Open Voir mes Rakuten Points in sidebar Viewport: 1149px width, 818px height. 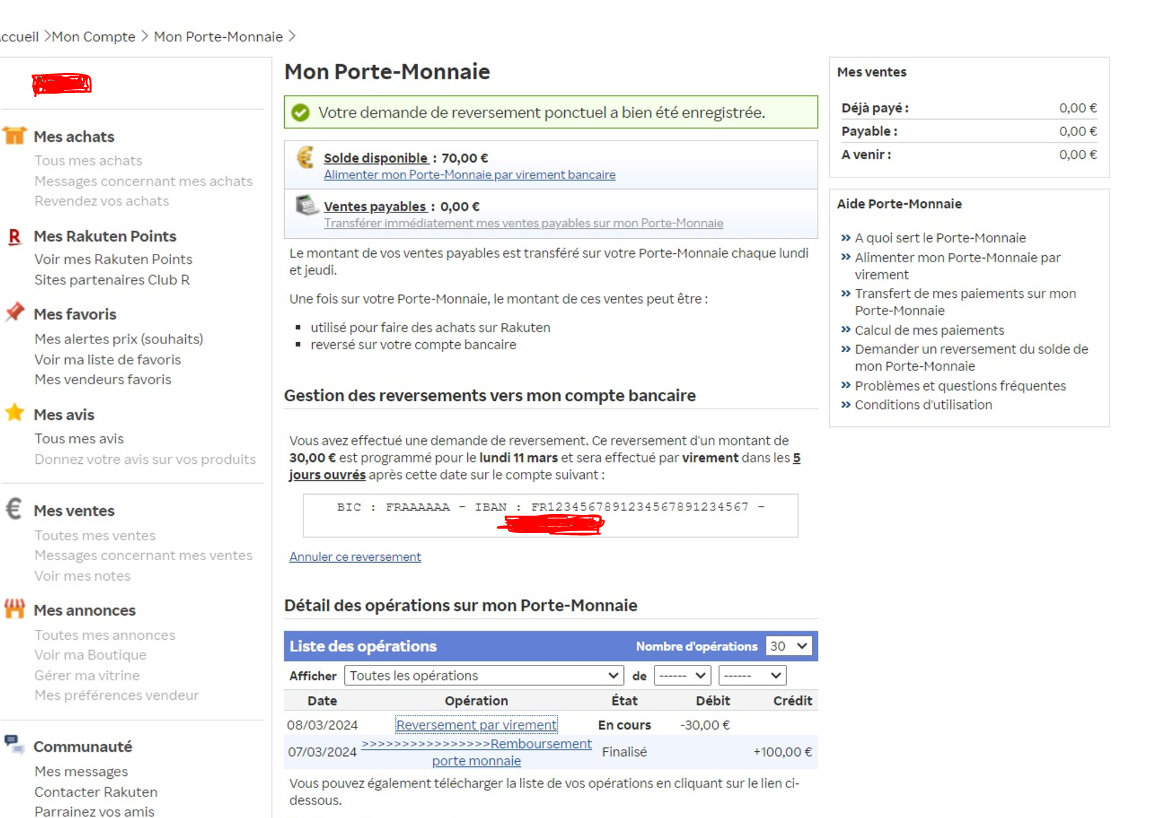click(x=113, y=259)
